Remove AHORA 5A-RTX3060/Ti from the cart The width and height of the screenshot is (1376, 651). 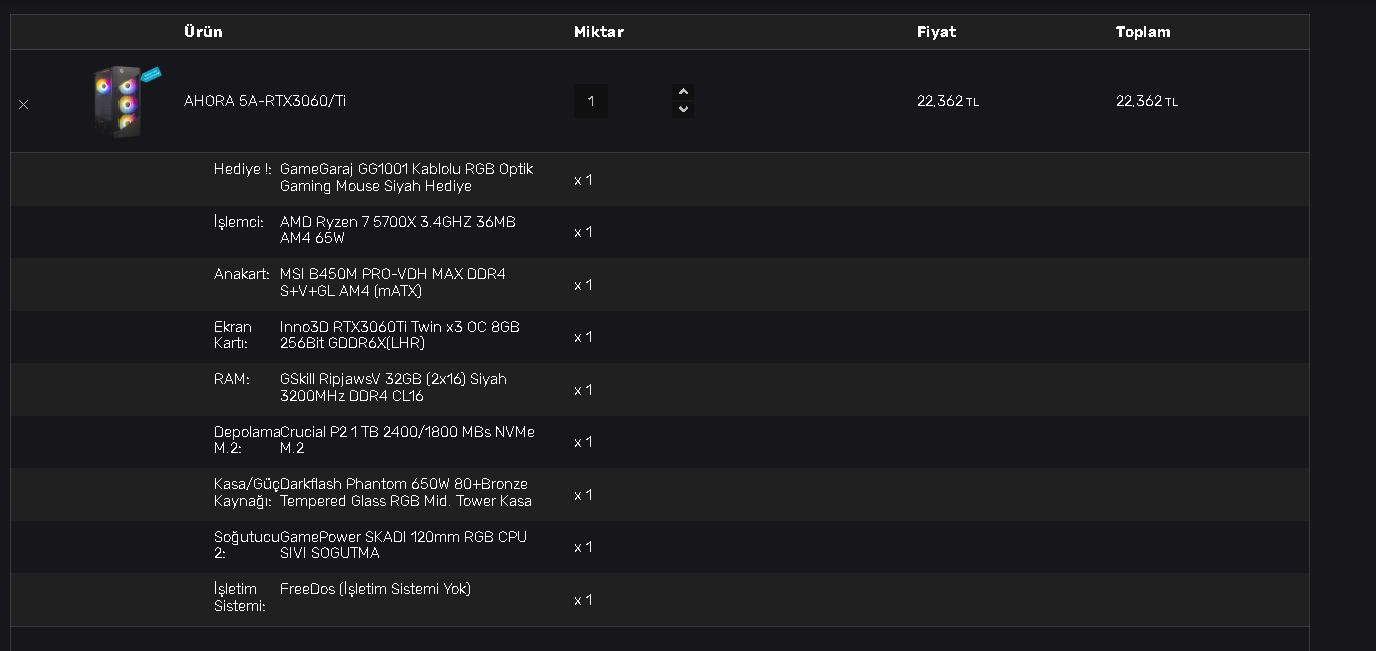coord(23,104)
